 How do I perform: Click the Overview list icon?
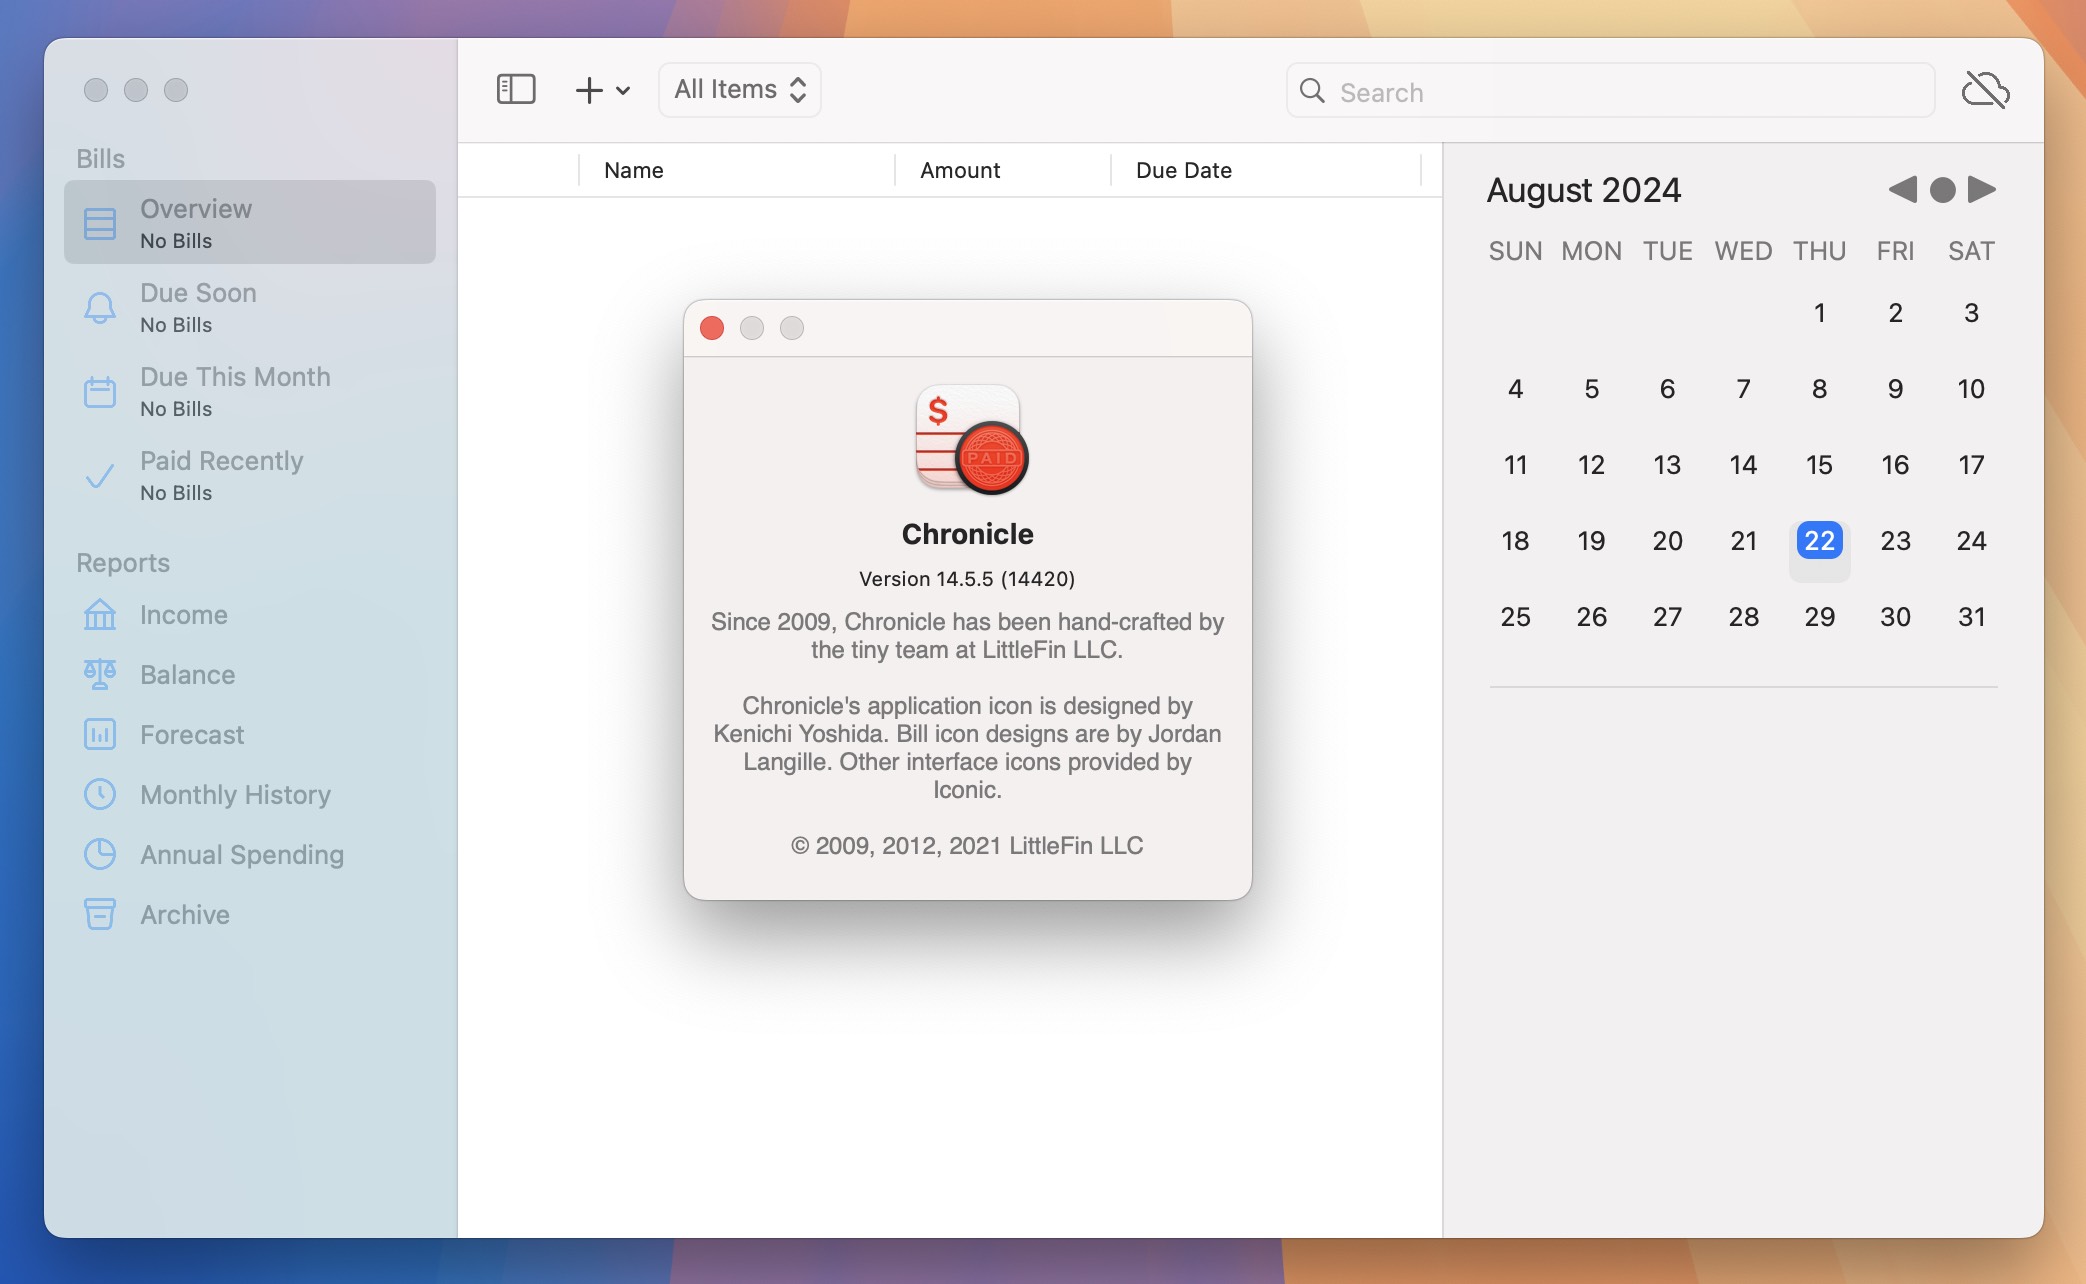tap(100, 223)
